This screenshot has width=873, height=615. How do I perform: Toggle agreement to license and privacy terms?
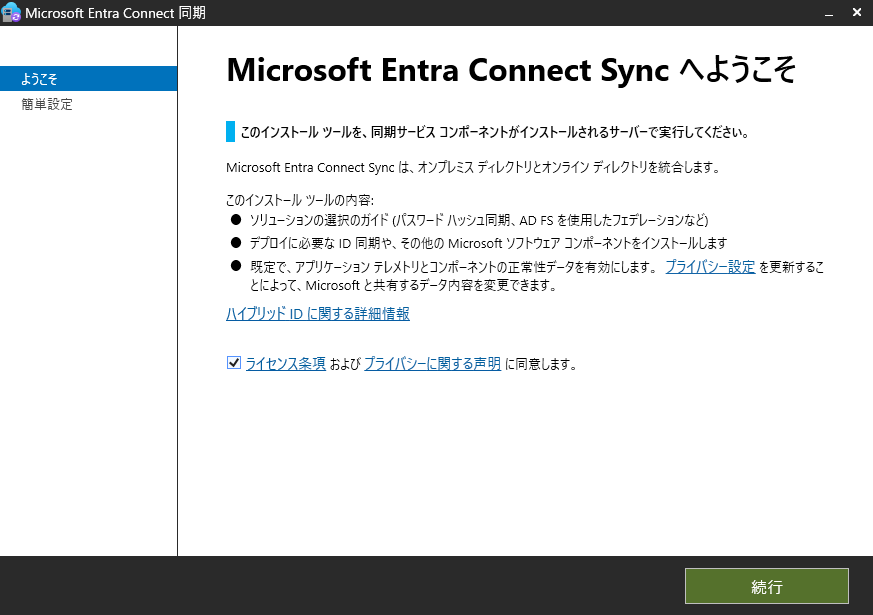pos(233,362)
